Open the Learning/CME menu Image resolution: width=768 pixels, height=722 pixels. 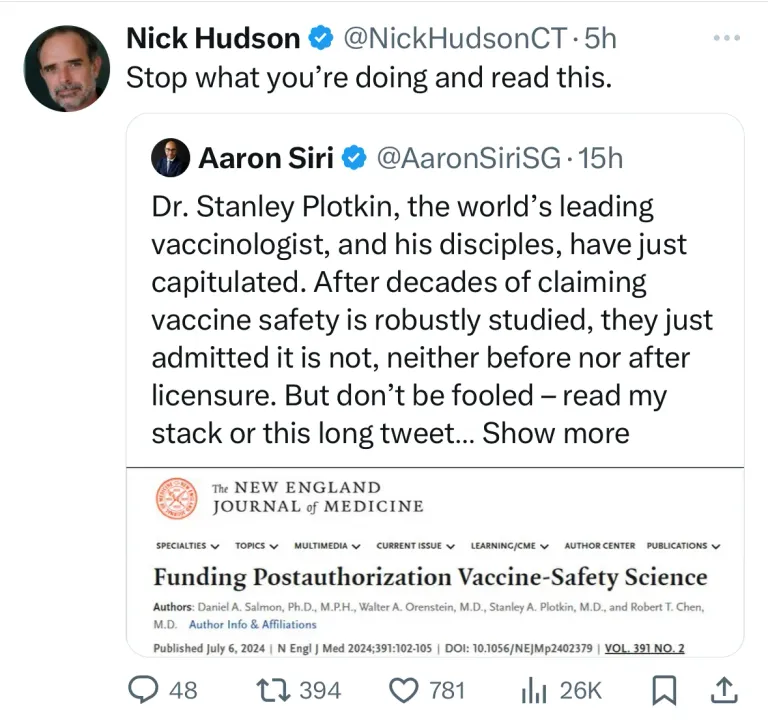pyautogui.click(x=510, y=546)
